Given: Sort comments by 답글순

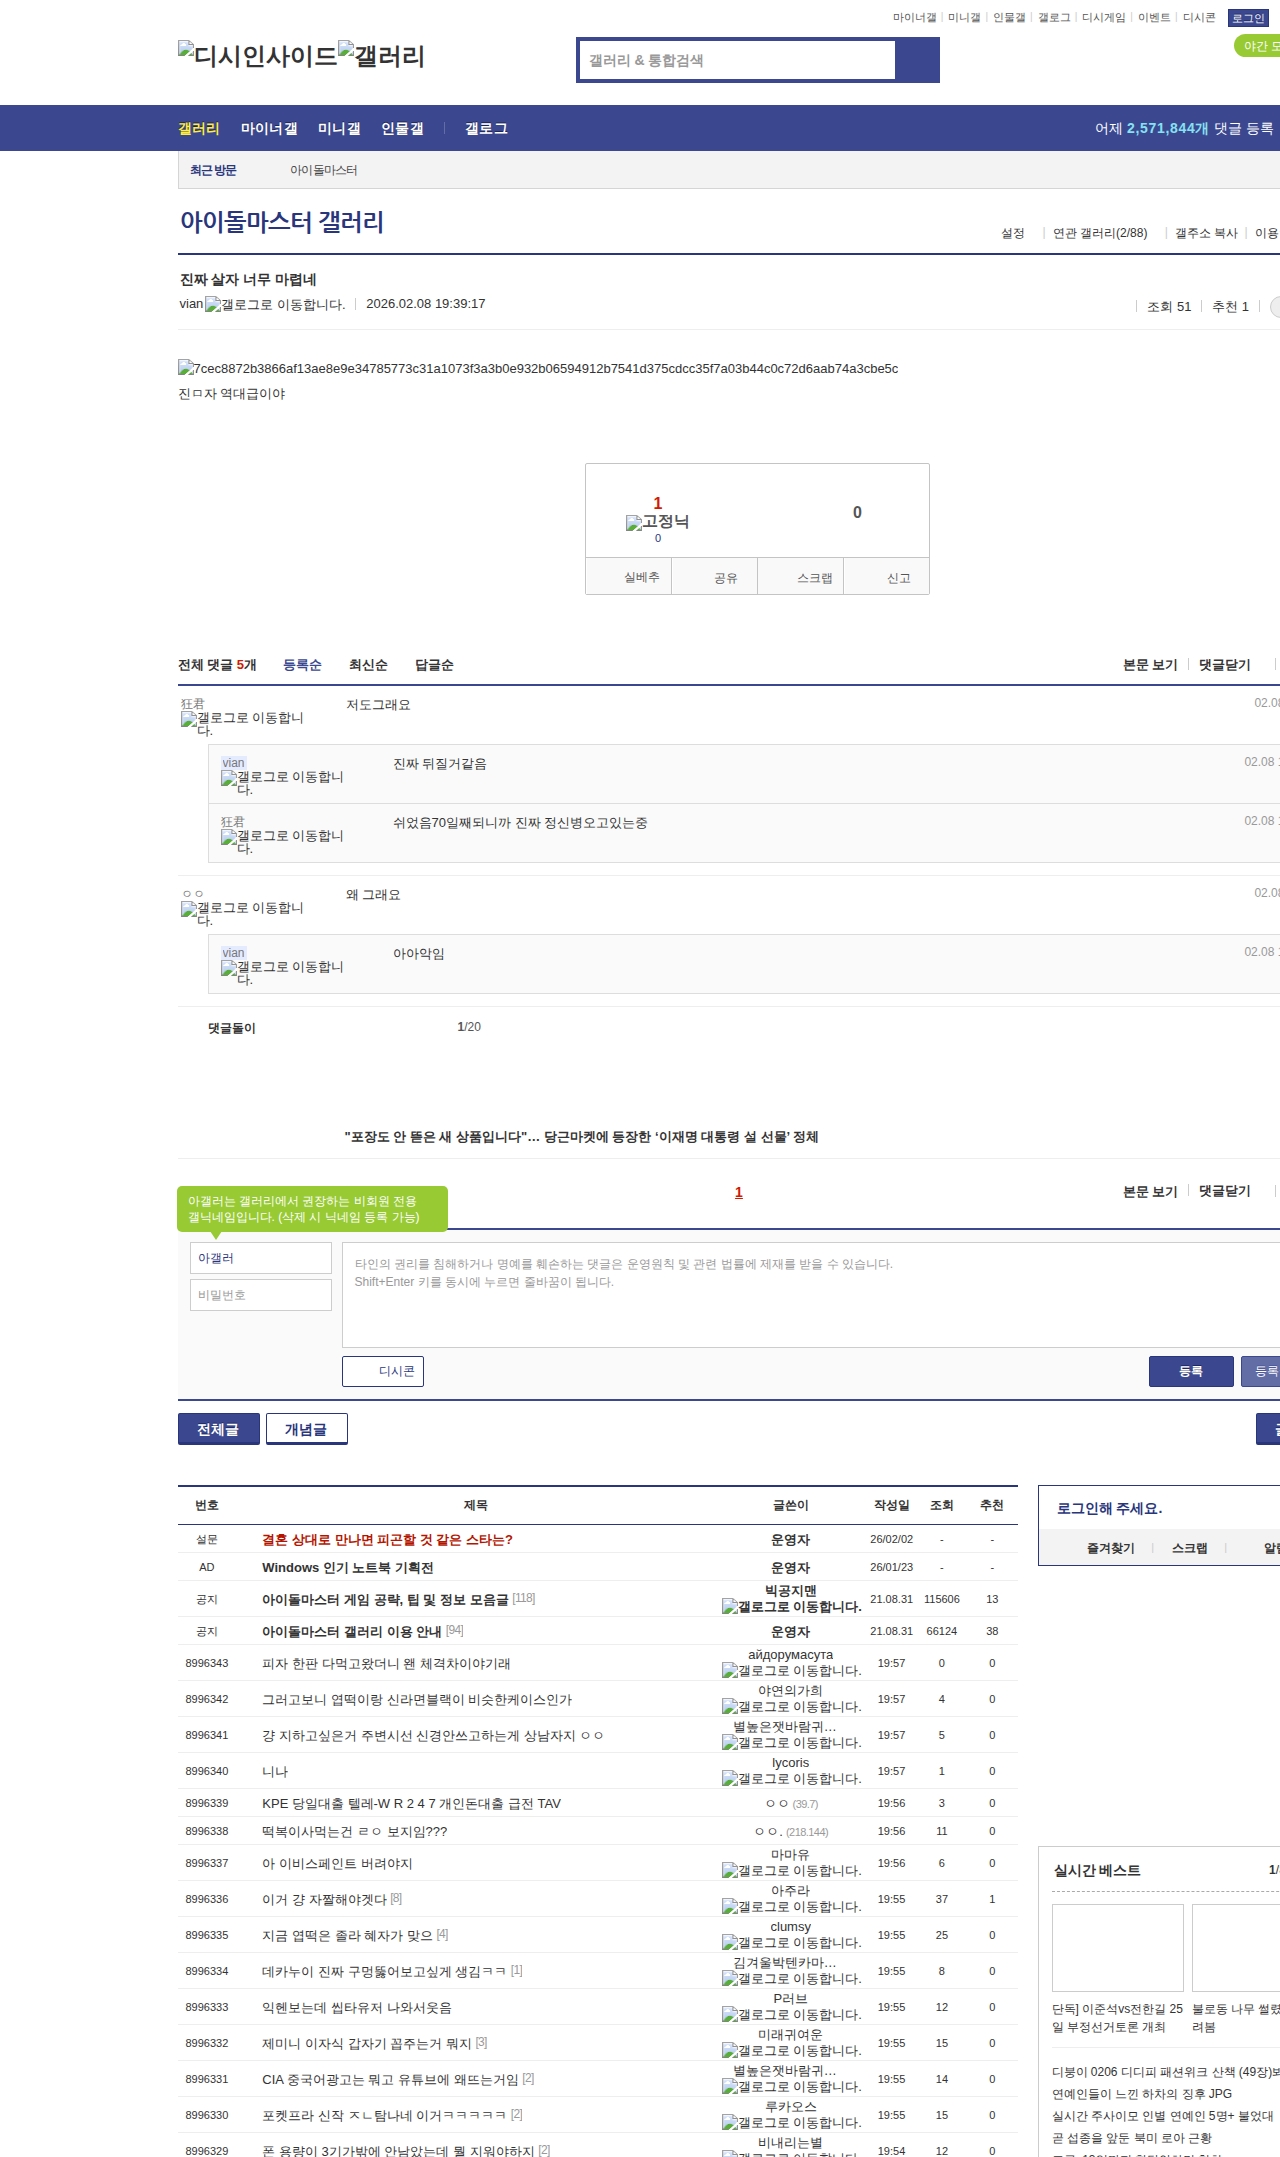Looking at the screenshot, I should (x=434, y=665).
